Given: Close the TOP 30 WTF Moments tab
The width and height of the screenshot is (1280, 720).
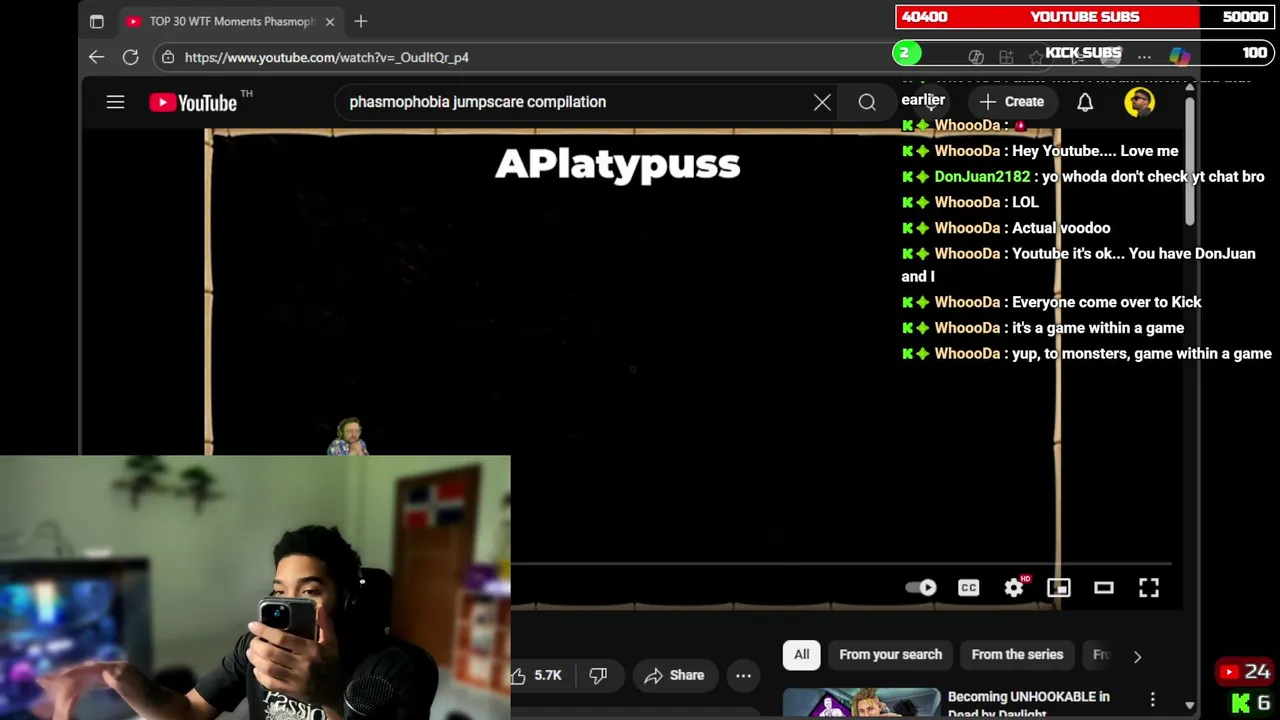Looking at the screenshot, I should tap(330, 21).
